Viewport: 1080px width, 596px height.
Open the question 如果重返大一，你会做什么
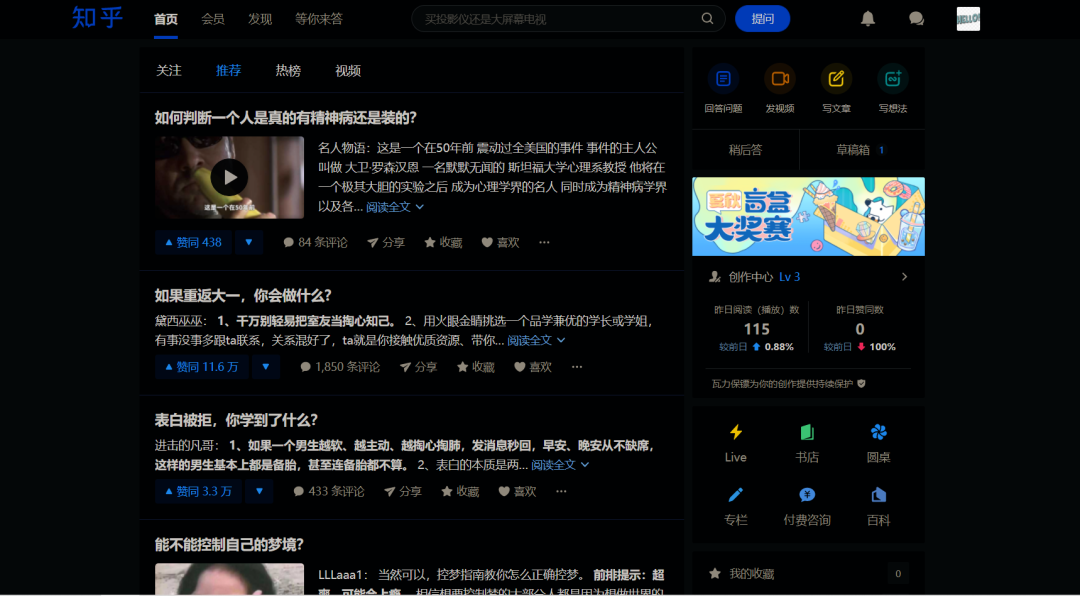point(243,296)
